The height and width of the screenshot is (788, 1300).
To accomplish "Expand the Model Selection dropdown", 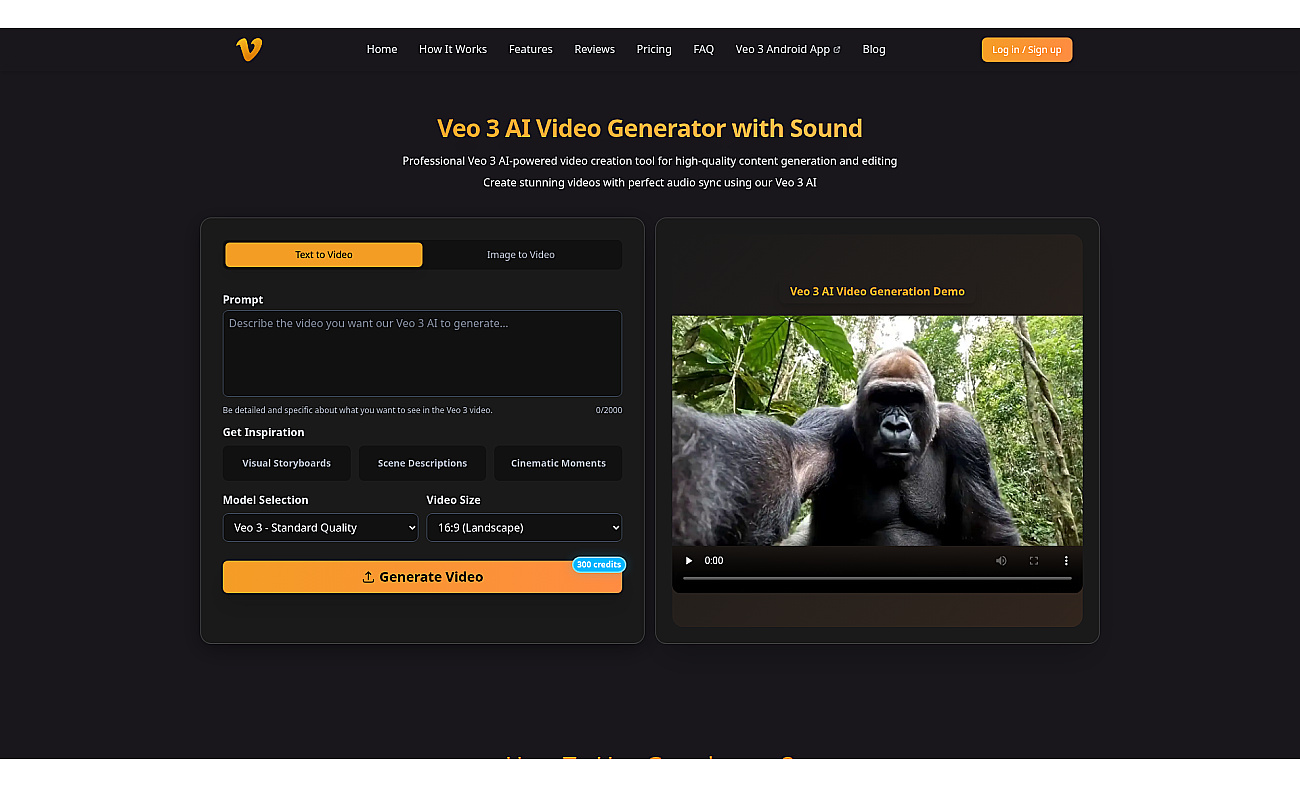I will [320, 528].
